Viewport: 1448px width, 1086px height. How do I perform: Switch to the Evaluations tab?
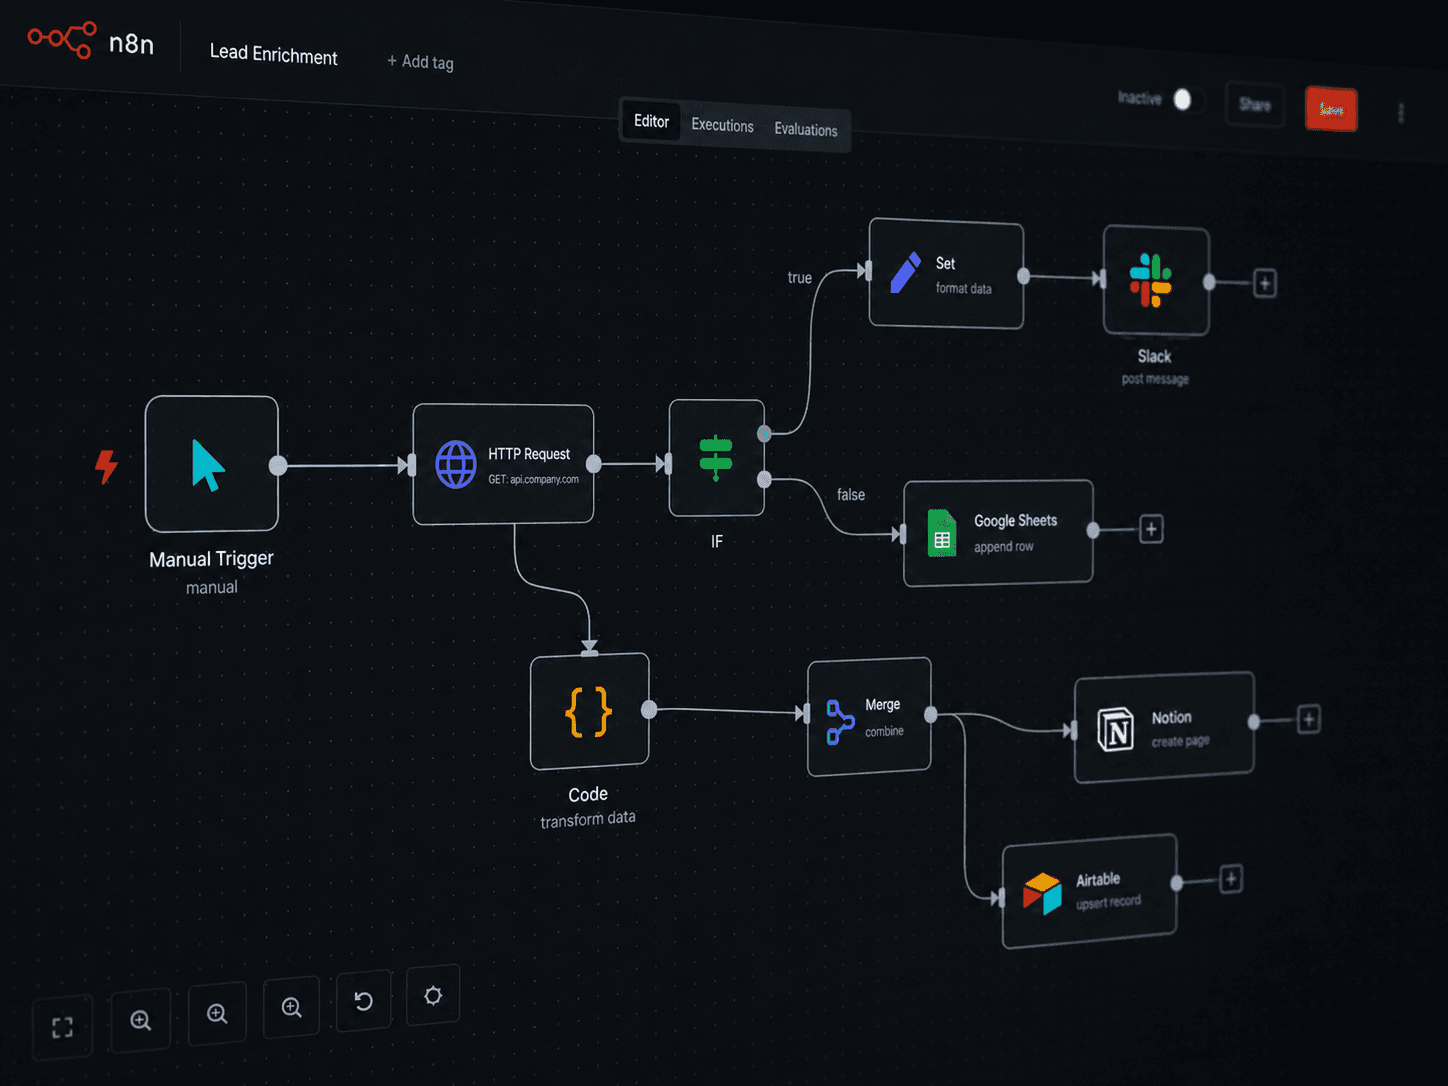(x=806, y=129)
